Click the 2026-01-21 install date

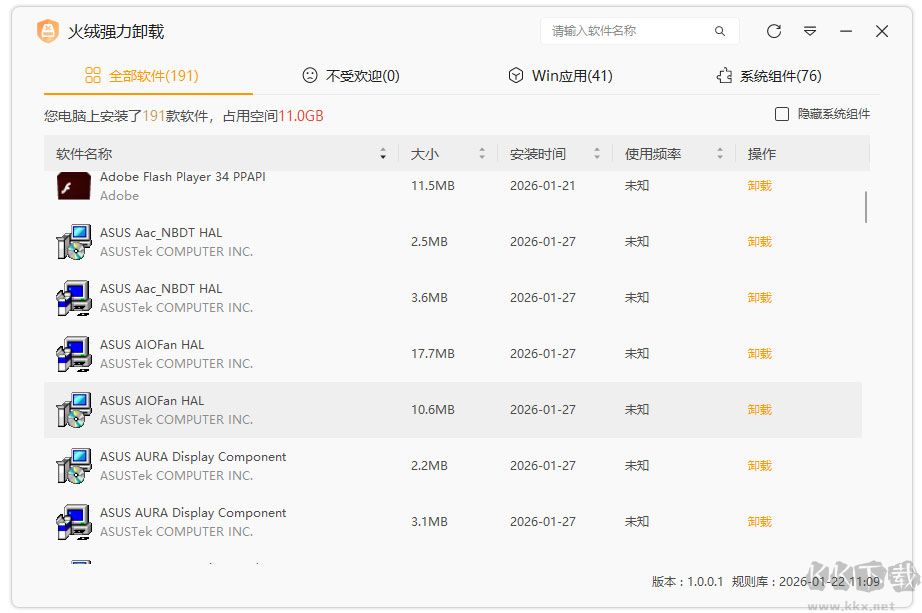tap(542, 186)
